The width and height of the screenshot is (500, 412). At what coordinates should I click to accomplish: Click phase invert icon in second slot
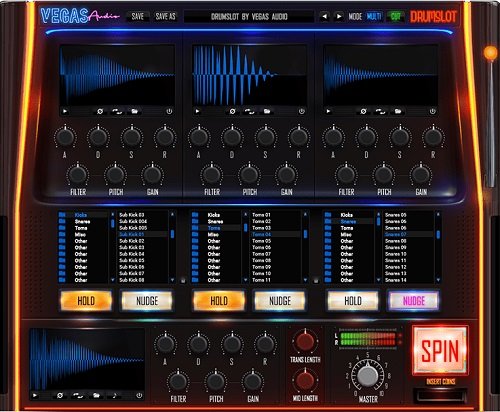click(232, 111)
